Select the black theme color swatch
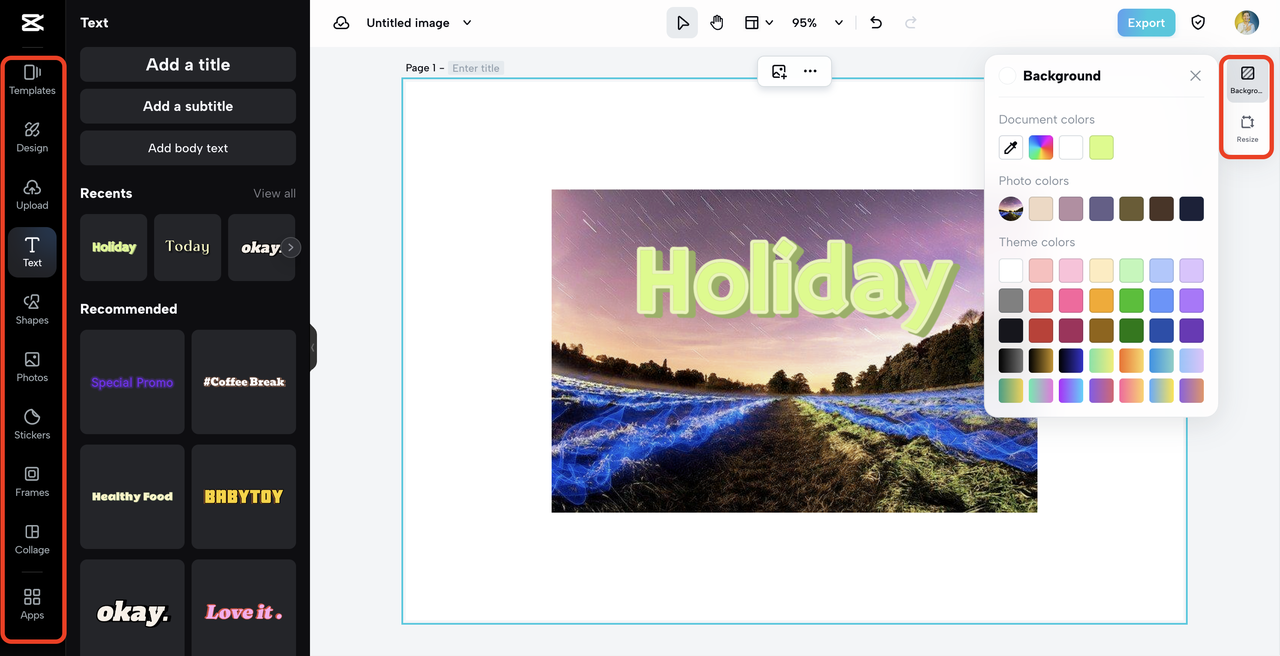This screenshot has width=1280, height=656. click(x=1011, y=330)
